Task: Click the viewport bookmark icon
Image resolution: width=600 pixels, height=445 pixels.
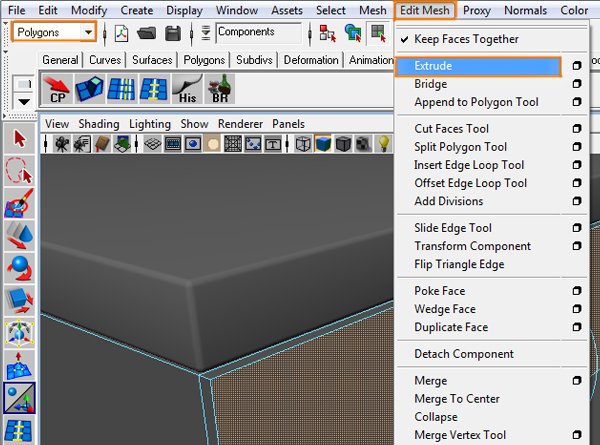Action: [x=102, y=144]
